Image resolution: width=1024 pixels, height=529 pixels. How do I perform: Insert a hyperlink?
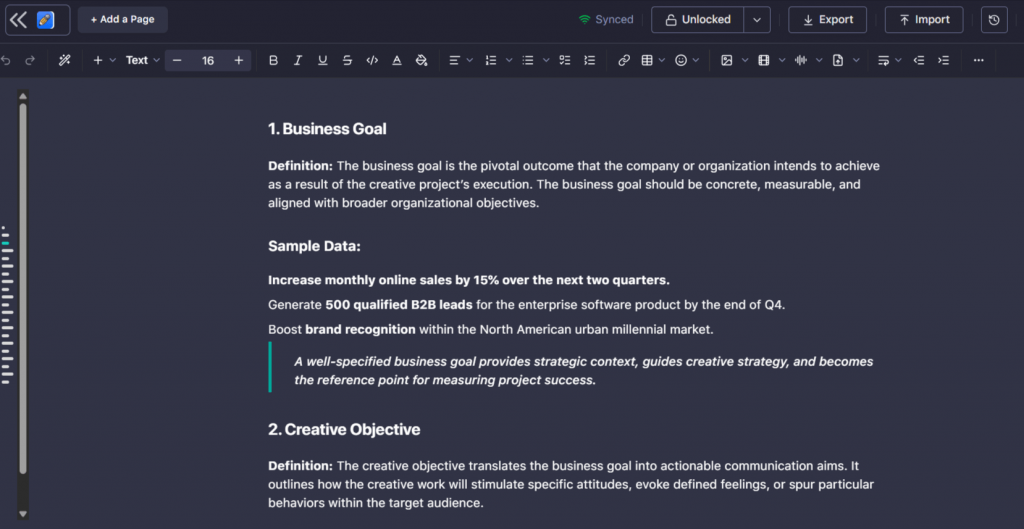pos(624,60)
